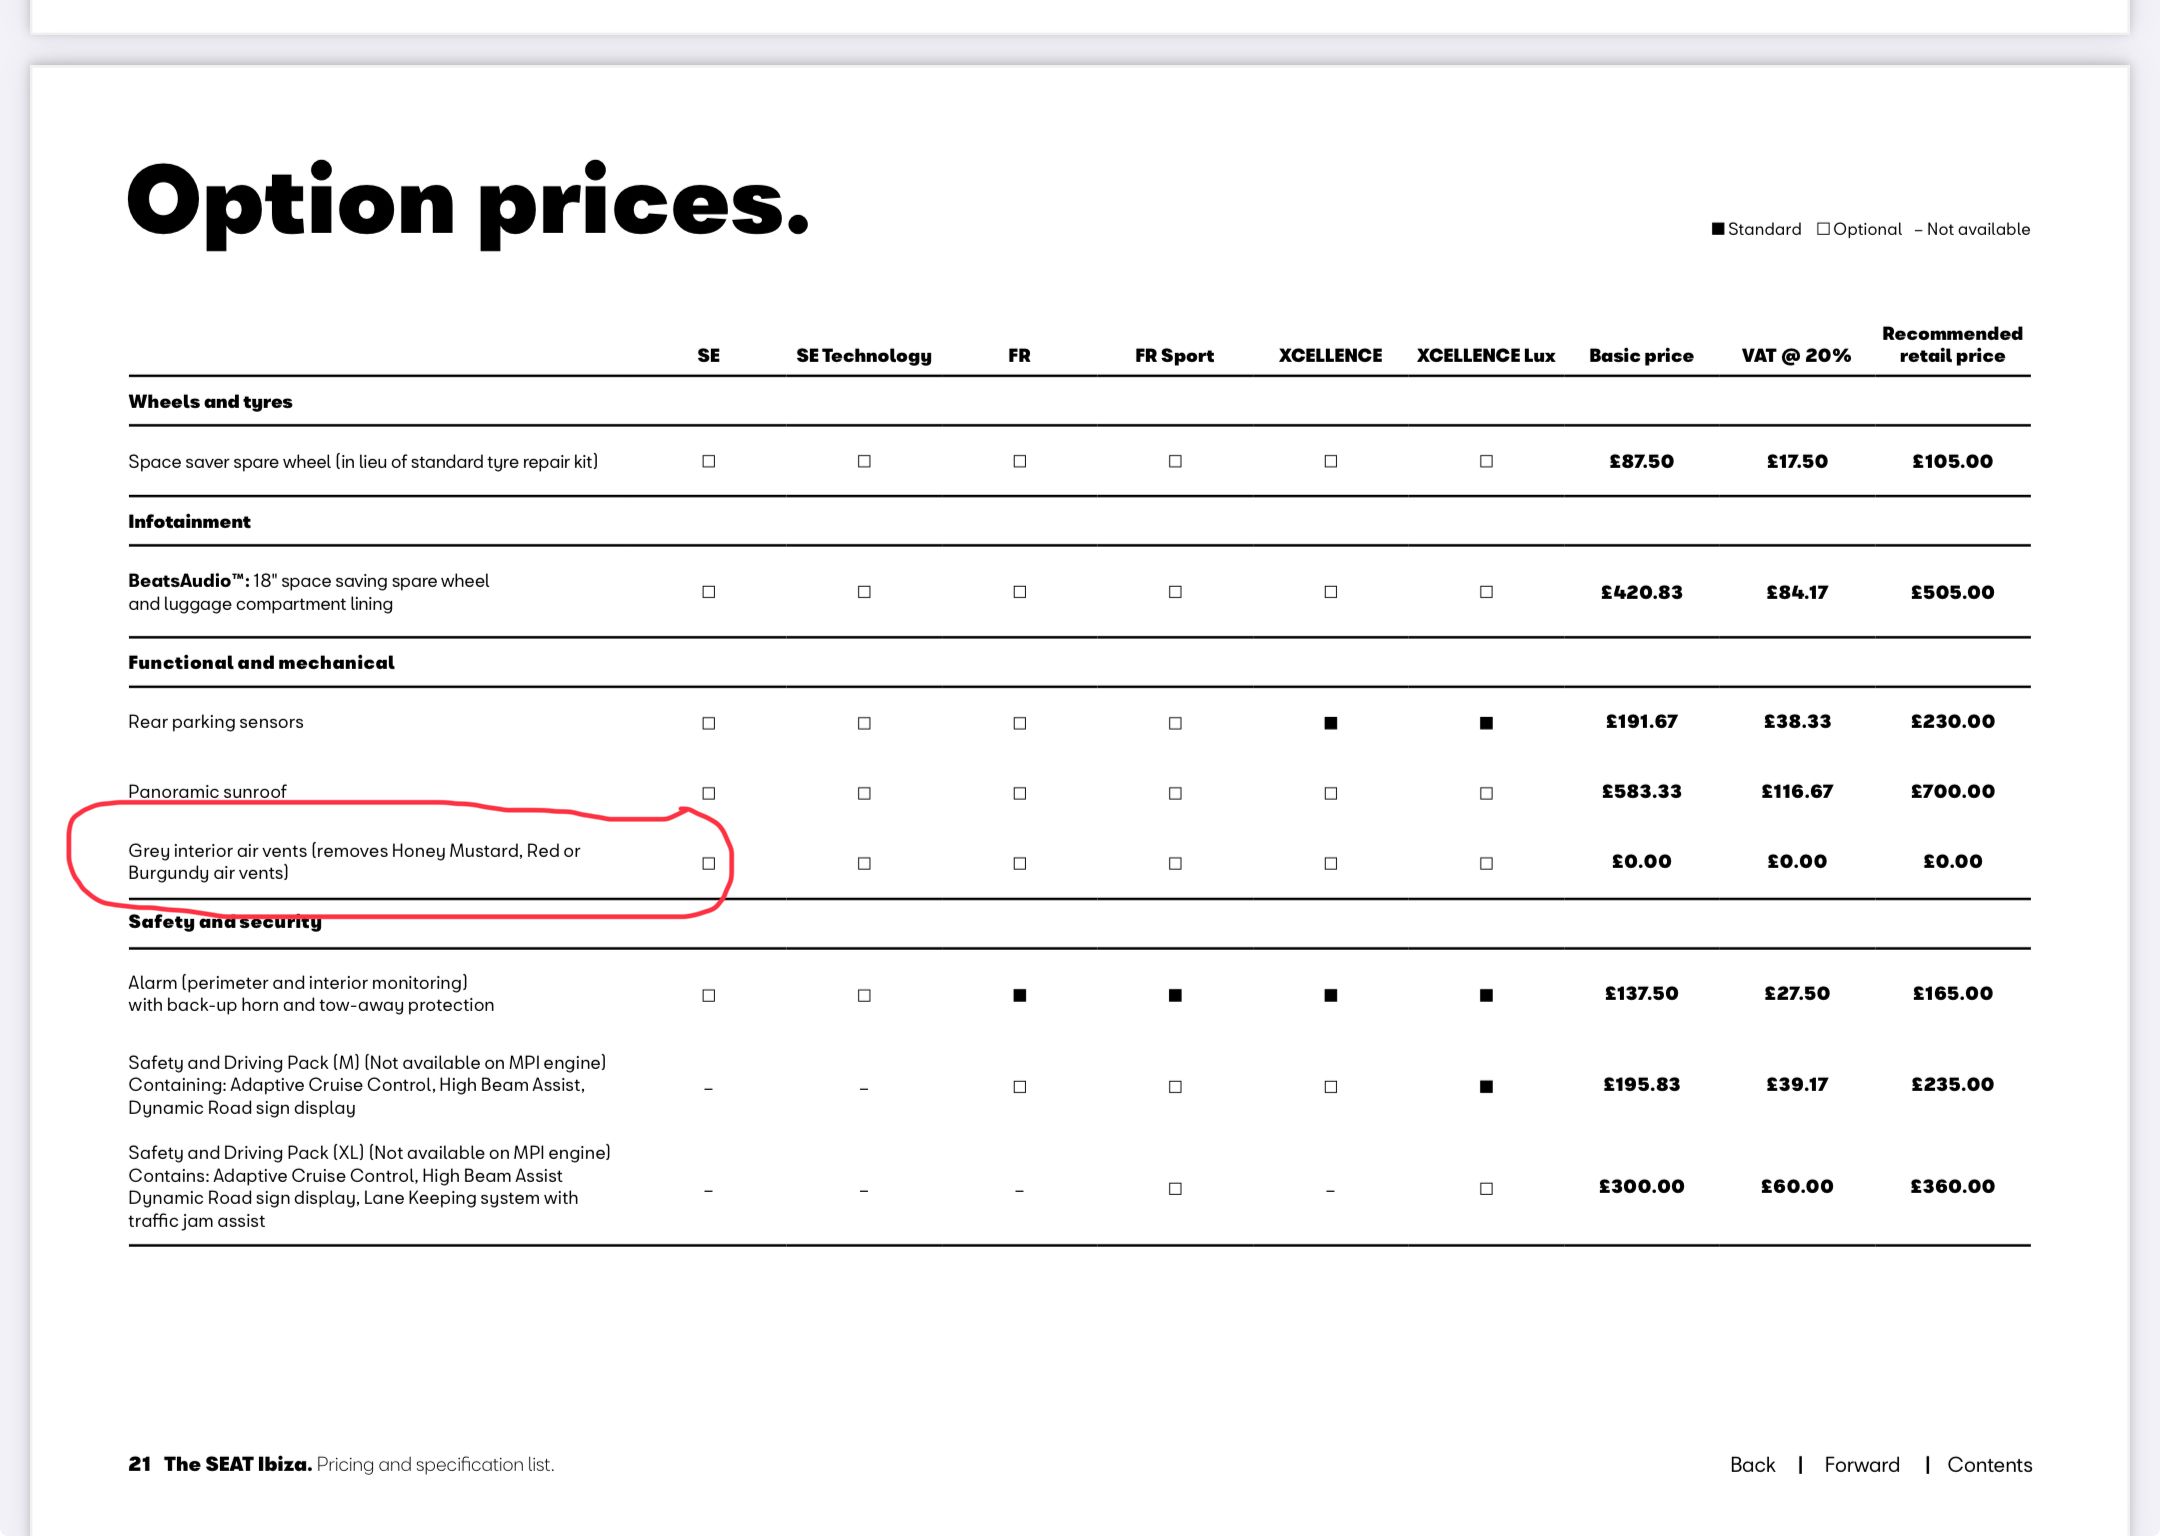Click the Infotainment section heading
Screen dimensions: 2160x1536
[189, 521]
